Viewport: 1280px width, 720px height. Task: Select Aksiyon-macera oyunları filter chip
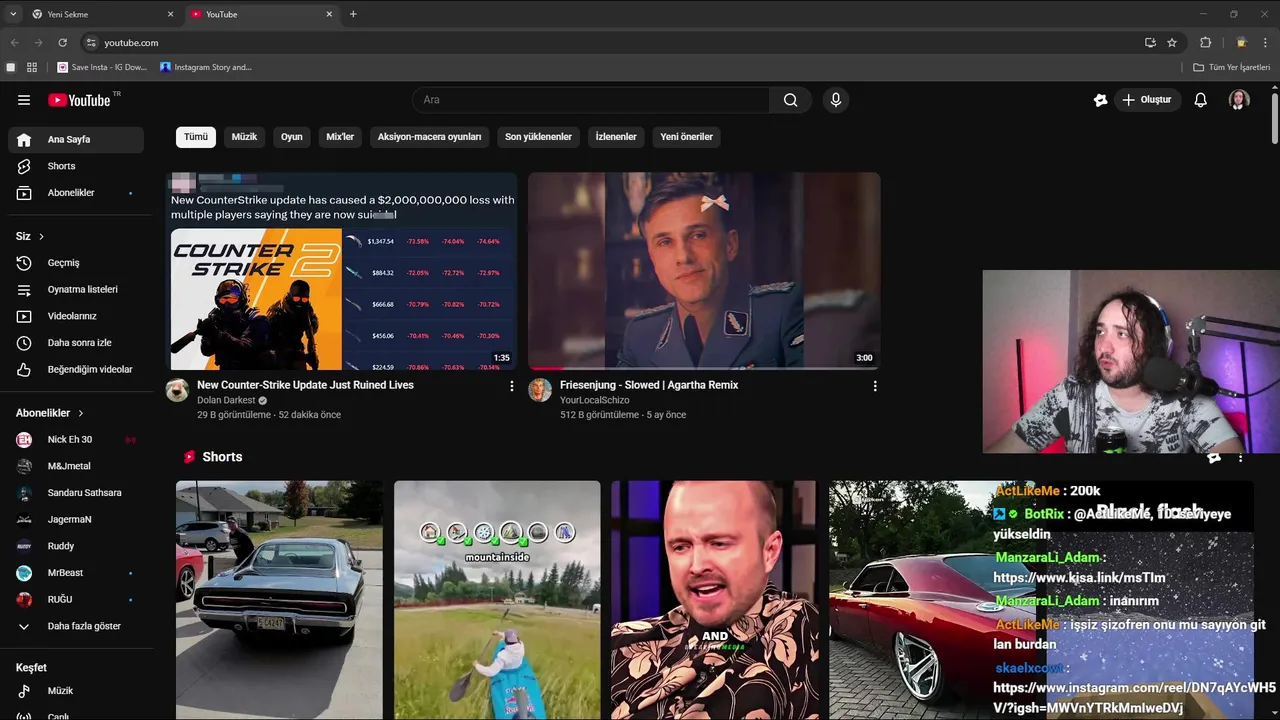click(x=429, y=137)
